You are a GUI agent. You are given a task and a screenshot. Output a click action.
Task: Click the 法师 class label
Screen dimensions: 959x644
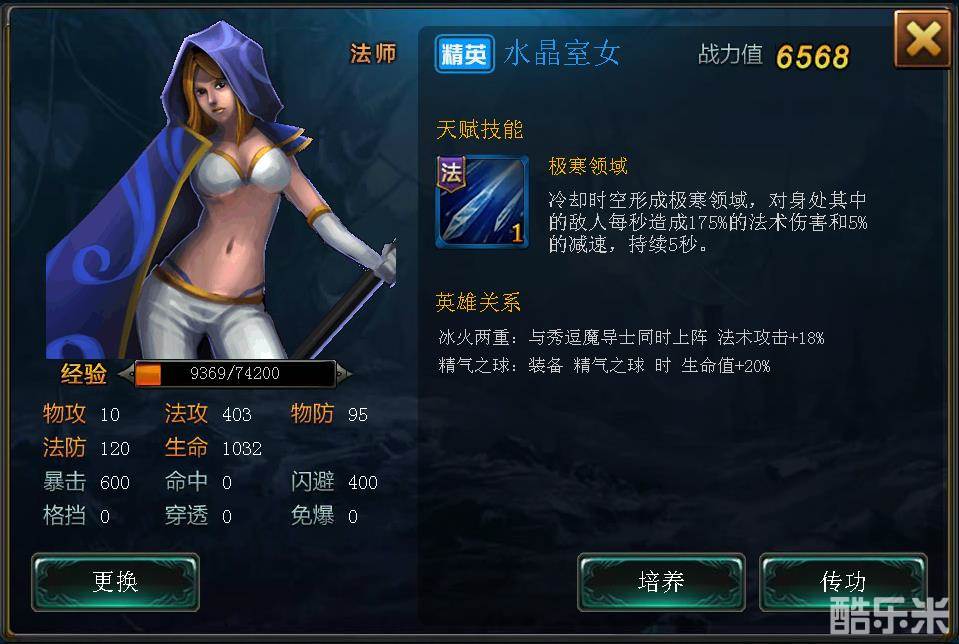(373, 54)
